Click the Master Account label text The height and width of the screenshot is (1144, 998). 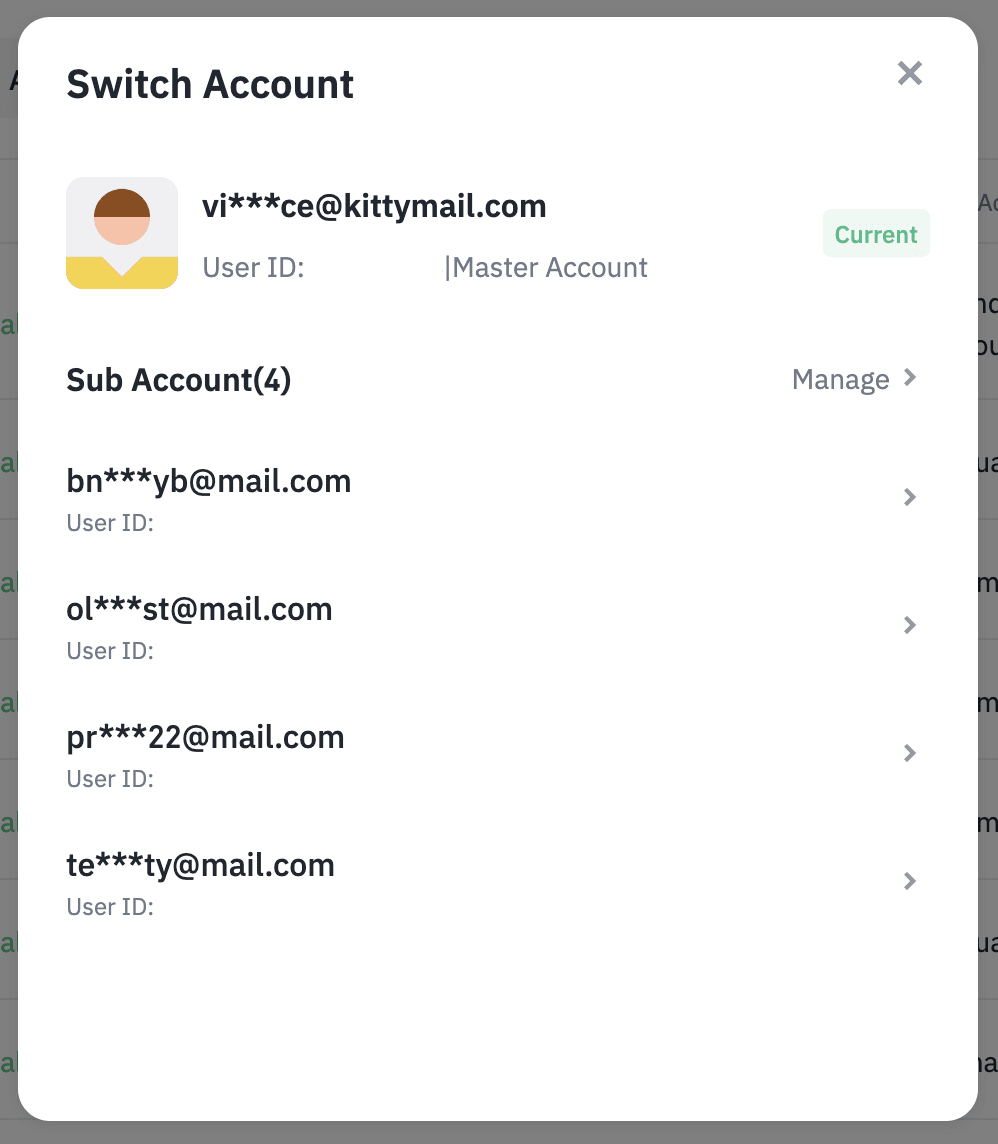[x=550, y=268]
